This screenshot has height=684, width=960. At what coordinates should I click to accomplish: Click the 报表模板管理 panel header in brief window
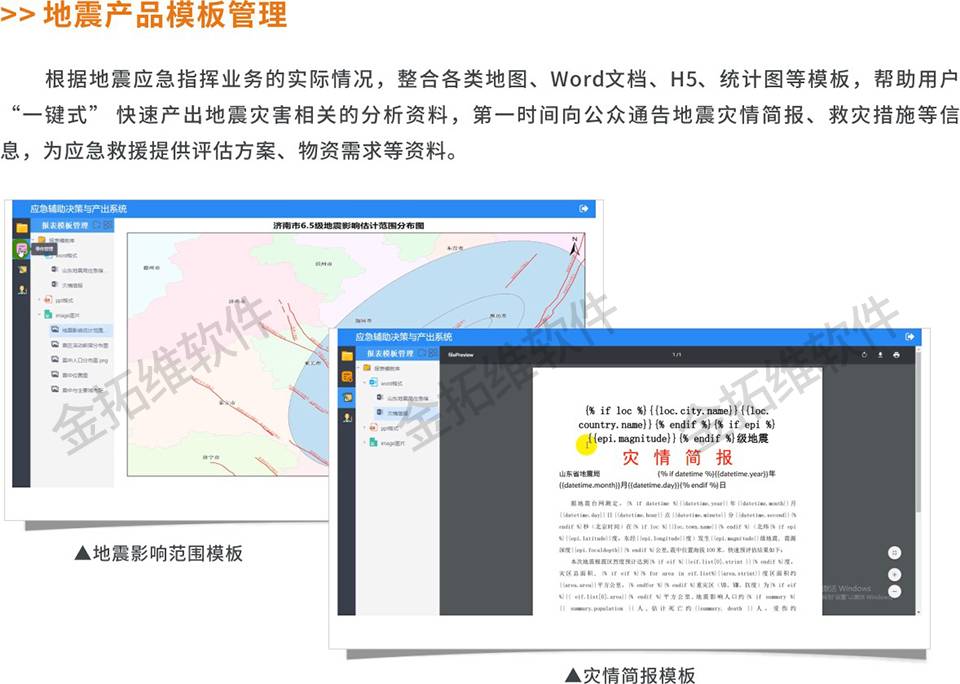pyautogui.click(x=391, y=353)
